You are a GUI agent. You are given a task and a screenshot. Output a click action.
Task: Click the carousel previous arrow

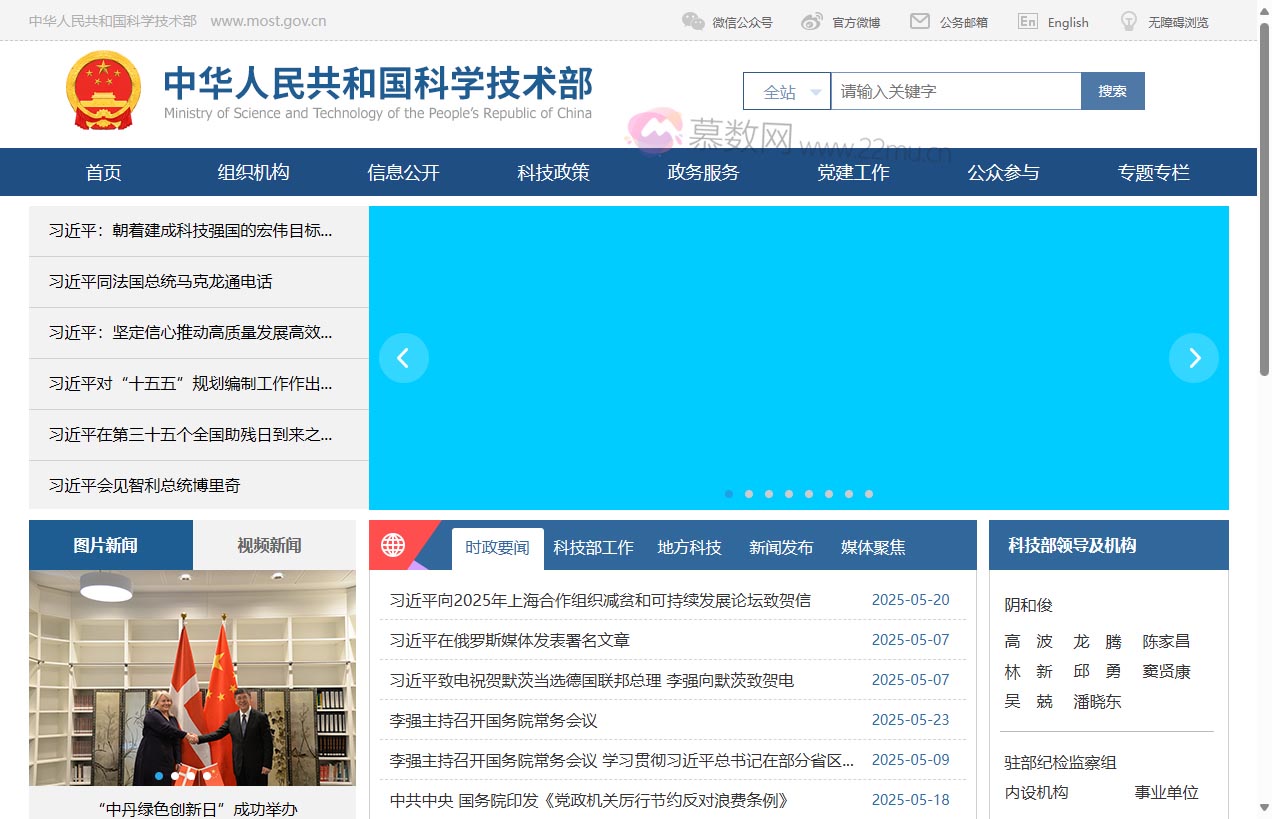pos(404,357)
